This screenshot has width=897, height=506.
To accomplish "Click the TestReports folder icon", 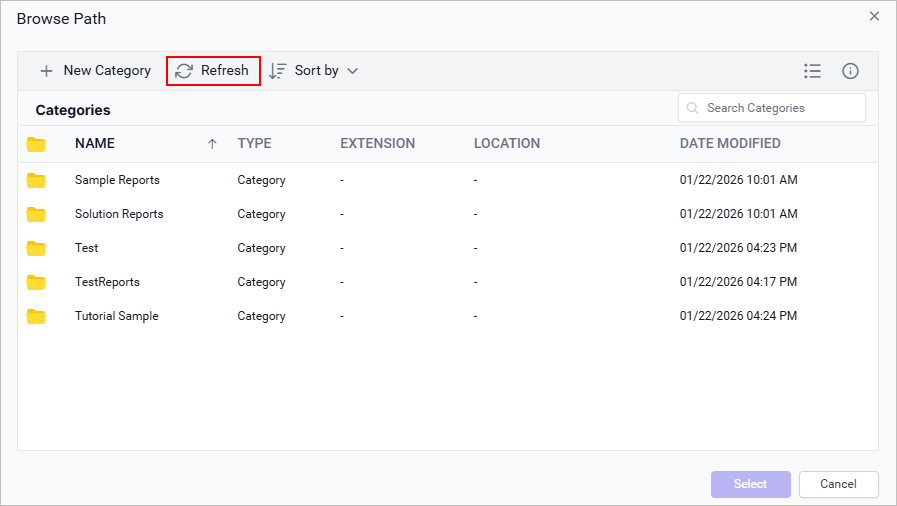I will click(37, 283).
